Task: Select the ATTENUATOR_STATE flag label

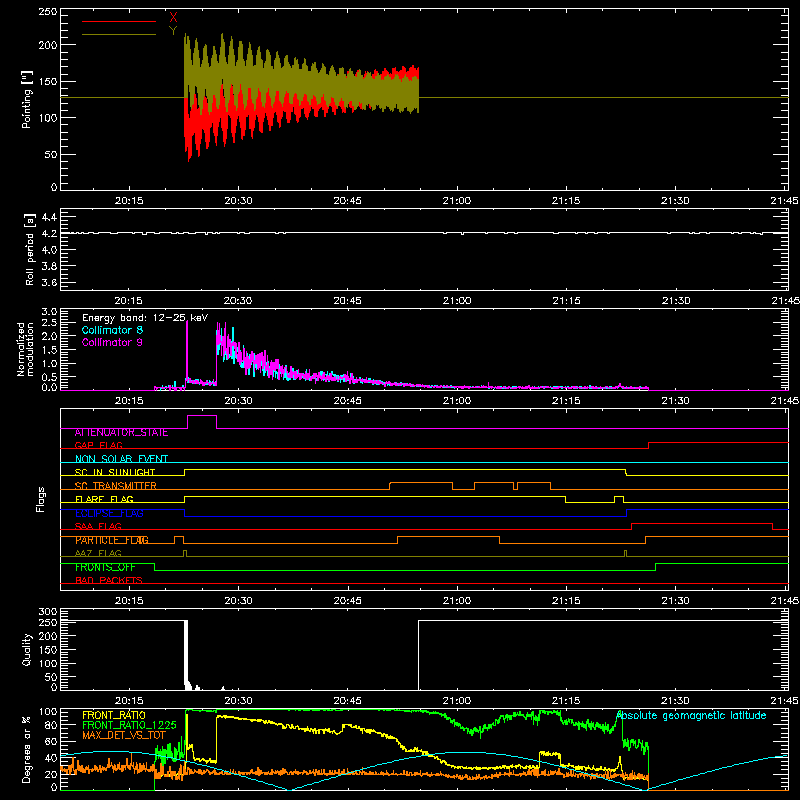Action: point(121,433)
